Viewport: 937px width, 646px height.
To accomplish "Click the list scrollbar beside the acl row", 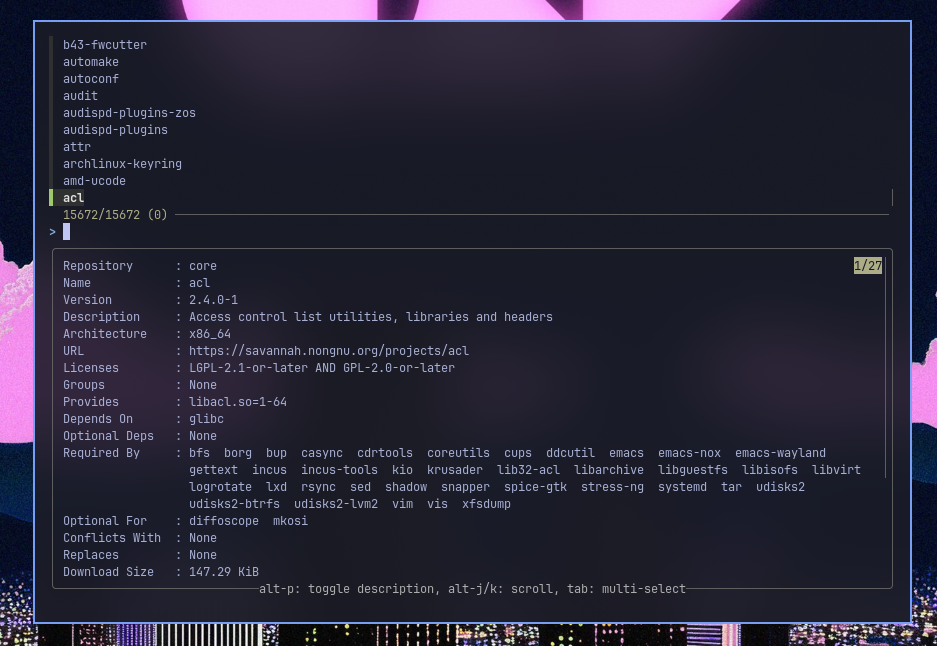I will pos(892,198).
